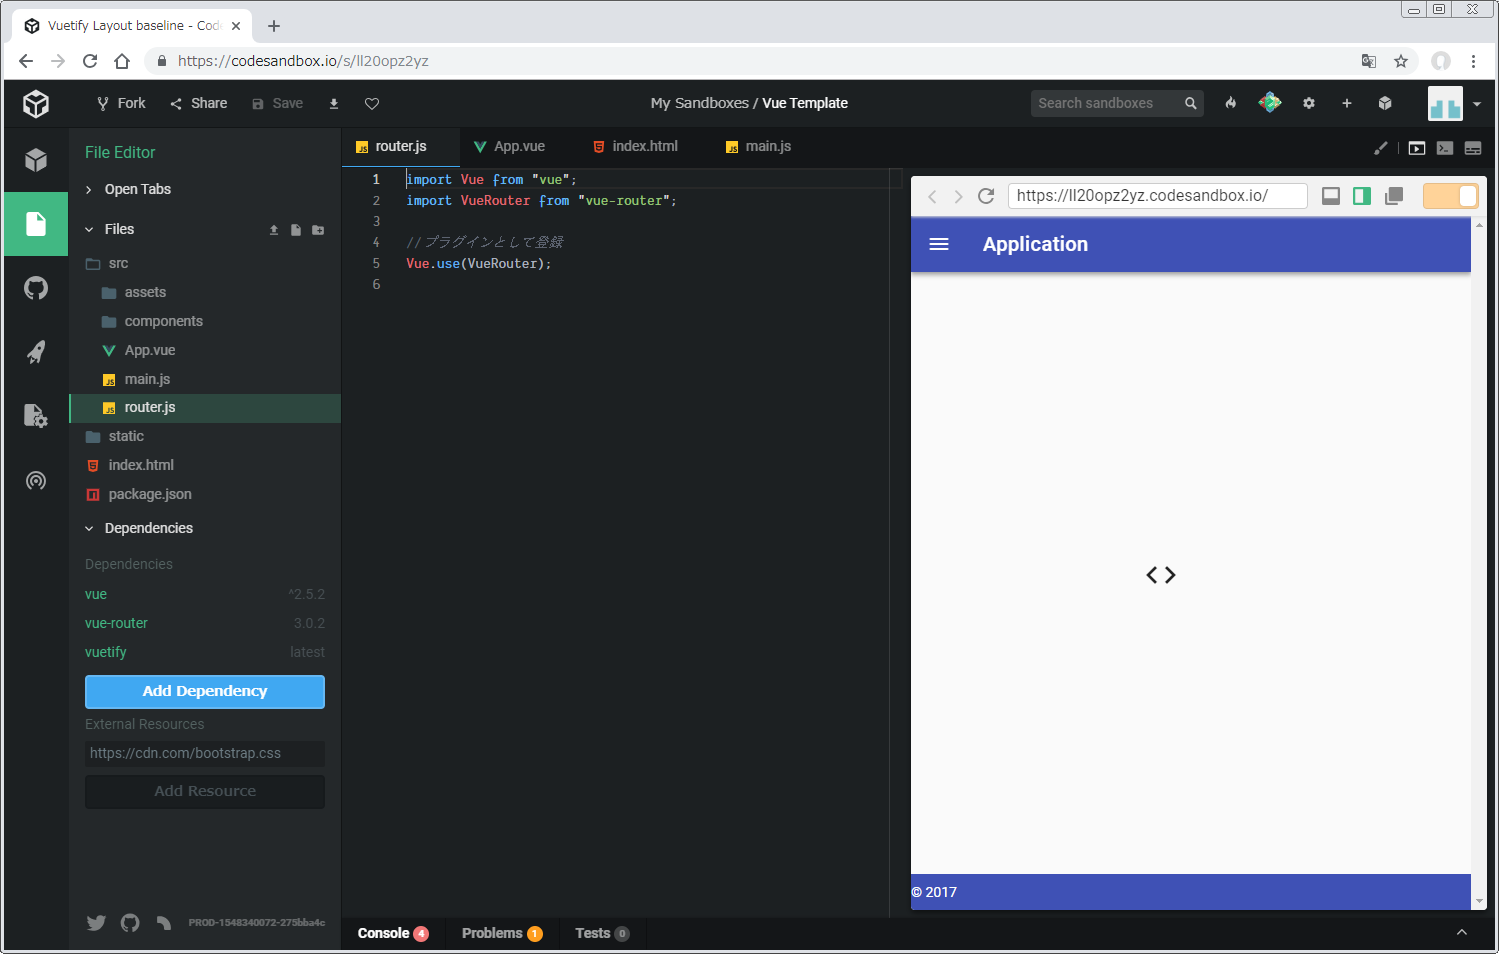Click the Add Dependency button
Viewport: 1499px width, 954px height.
(205, 692)
